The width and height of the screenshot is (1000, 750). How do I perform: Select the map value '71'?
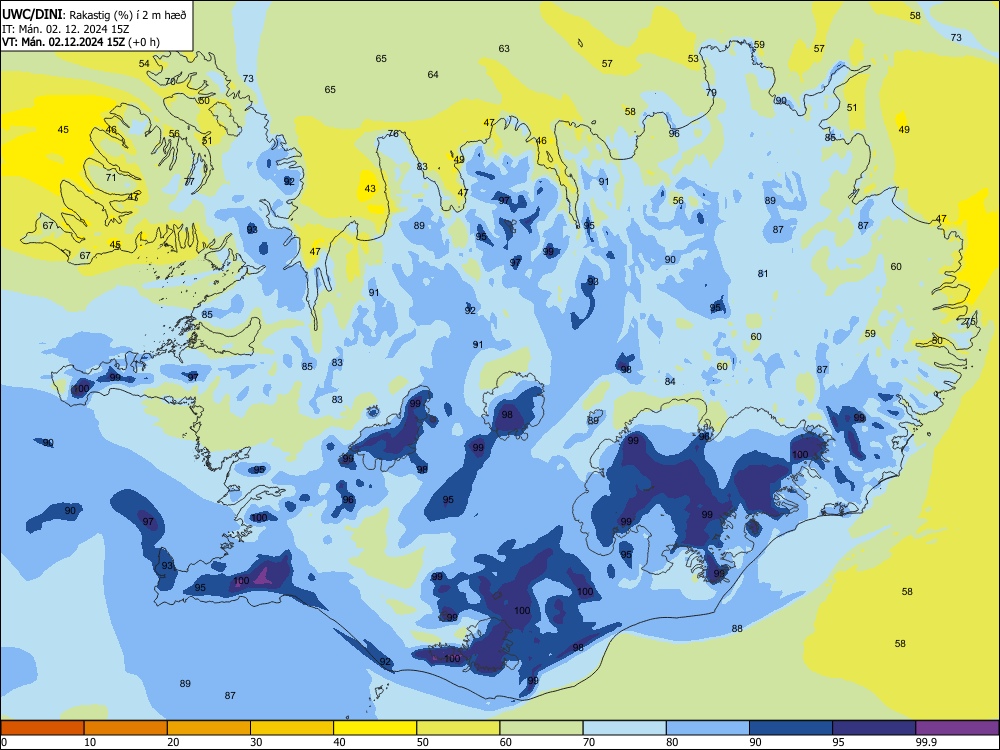[111, 178]
